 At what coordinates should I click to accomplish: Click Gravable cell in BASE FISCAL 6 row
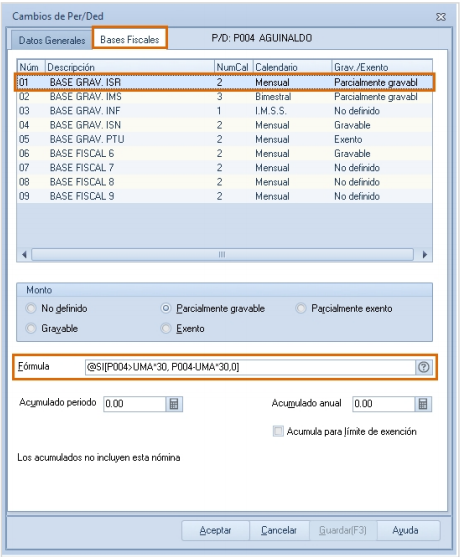point(352,153)
